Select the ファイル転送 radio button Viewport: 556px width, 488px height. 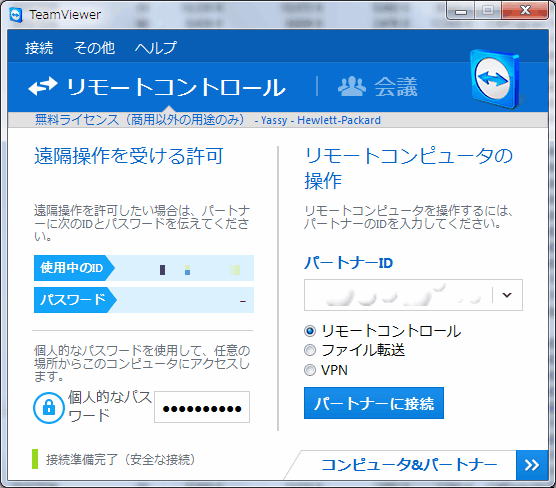pos(310,350)
